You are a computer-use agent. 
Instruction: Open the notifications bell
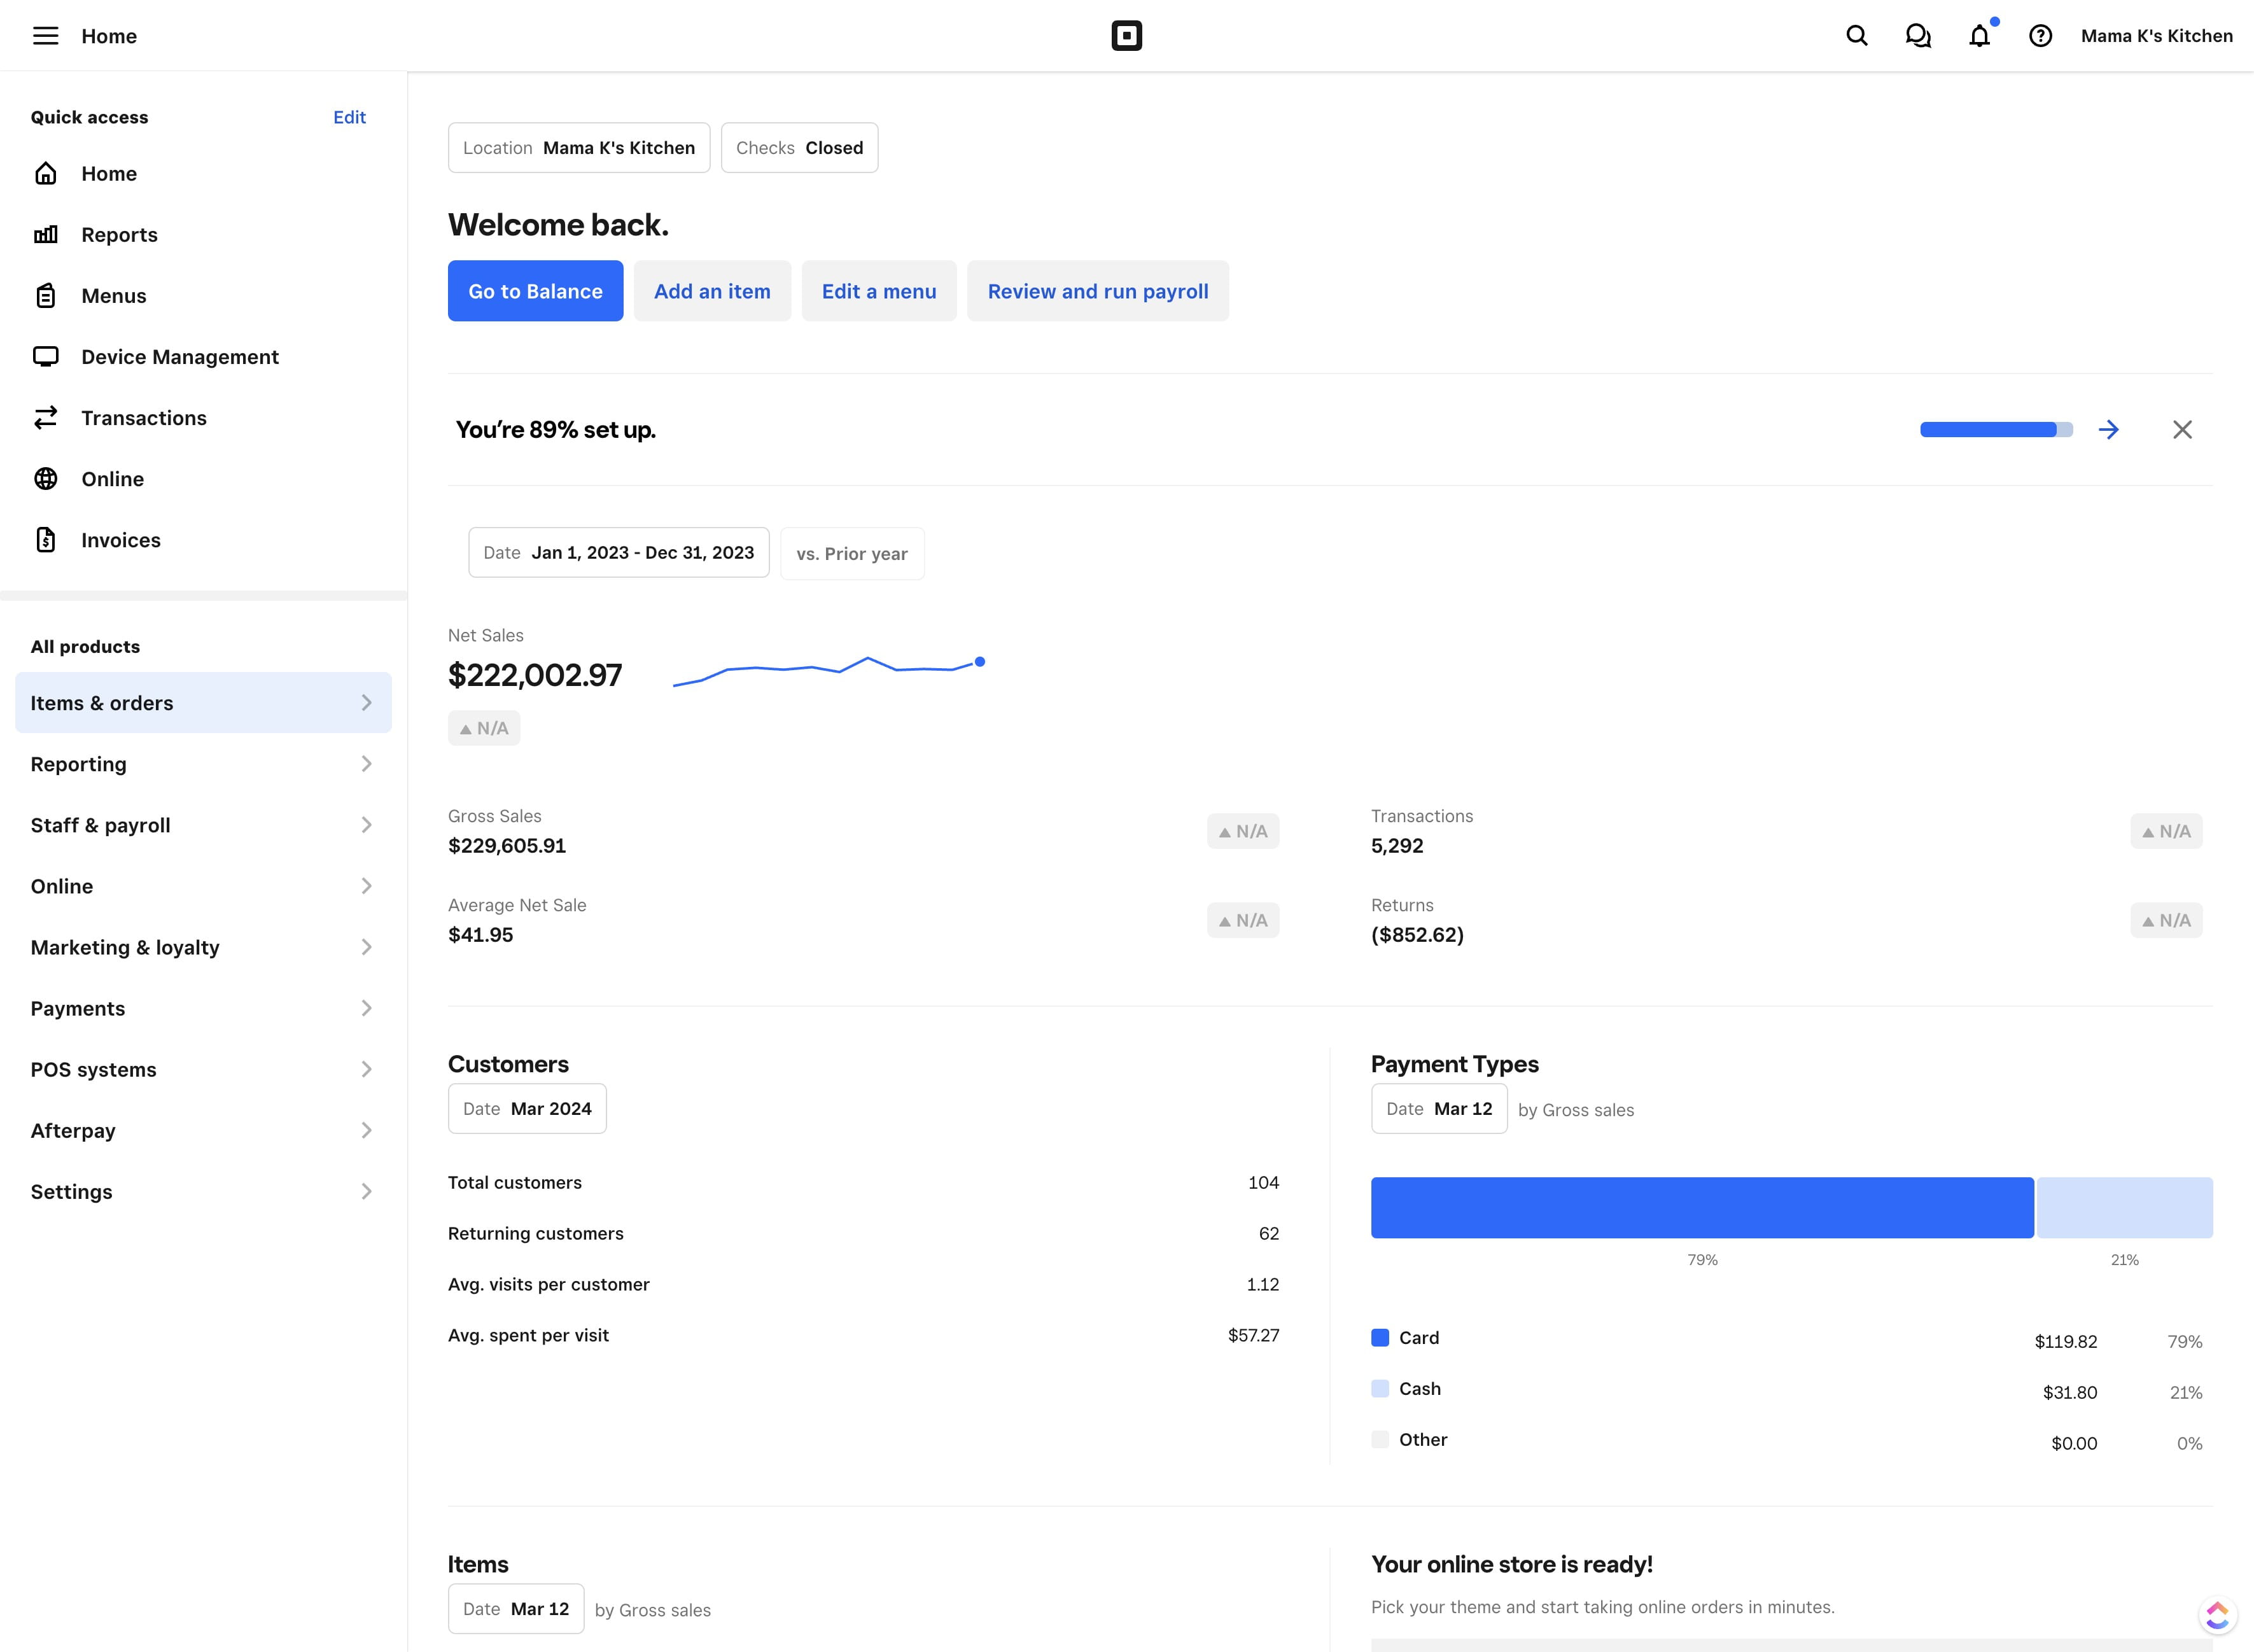point(1979,36)
